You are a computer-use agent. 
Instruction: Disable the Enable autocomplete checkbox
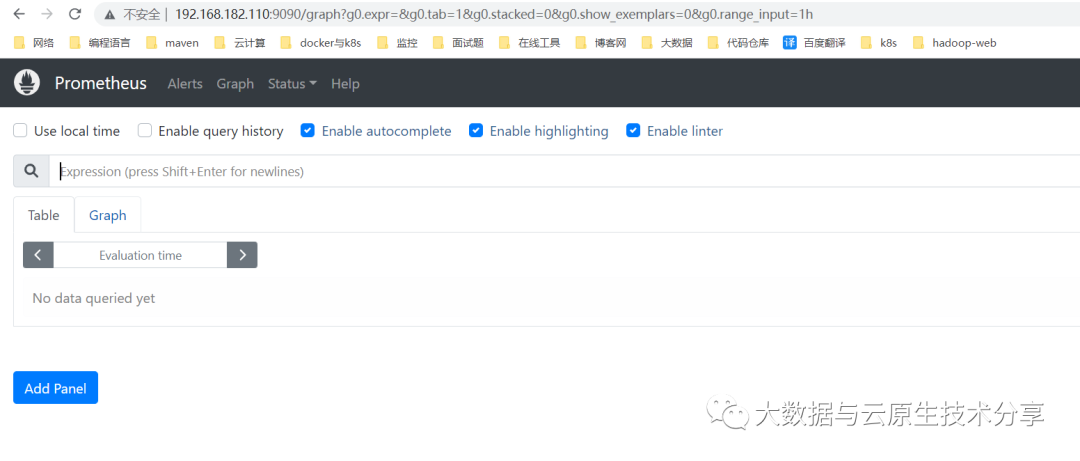[x=308, y=131]
